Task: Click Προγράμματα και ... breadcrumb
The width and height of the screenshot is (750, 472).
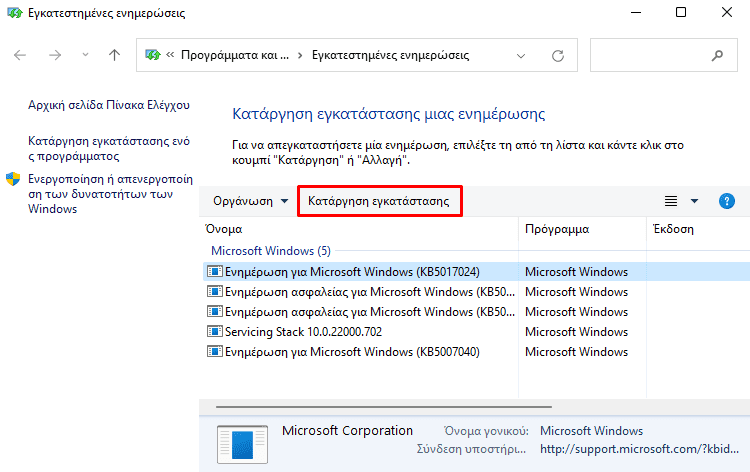Action: tap(235, 55)
